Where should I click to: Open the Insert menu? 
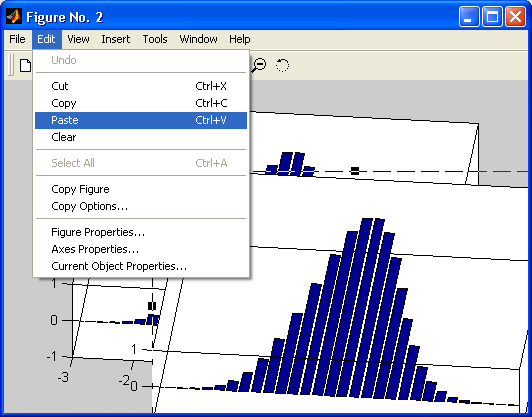[x=116, y=39]
